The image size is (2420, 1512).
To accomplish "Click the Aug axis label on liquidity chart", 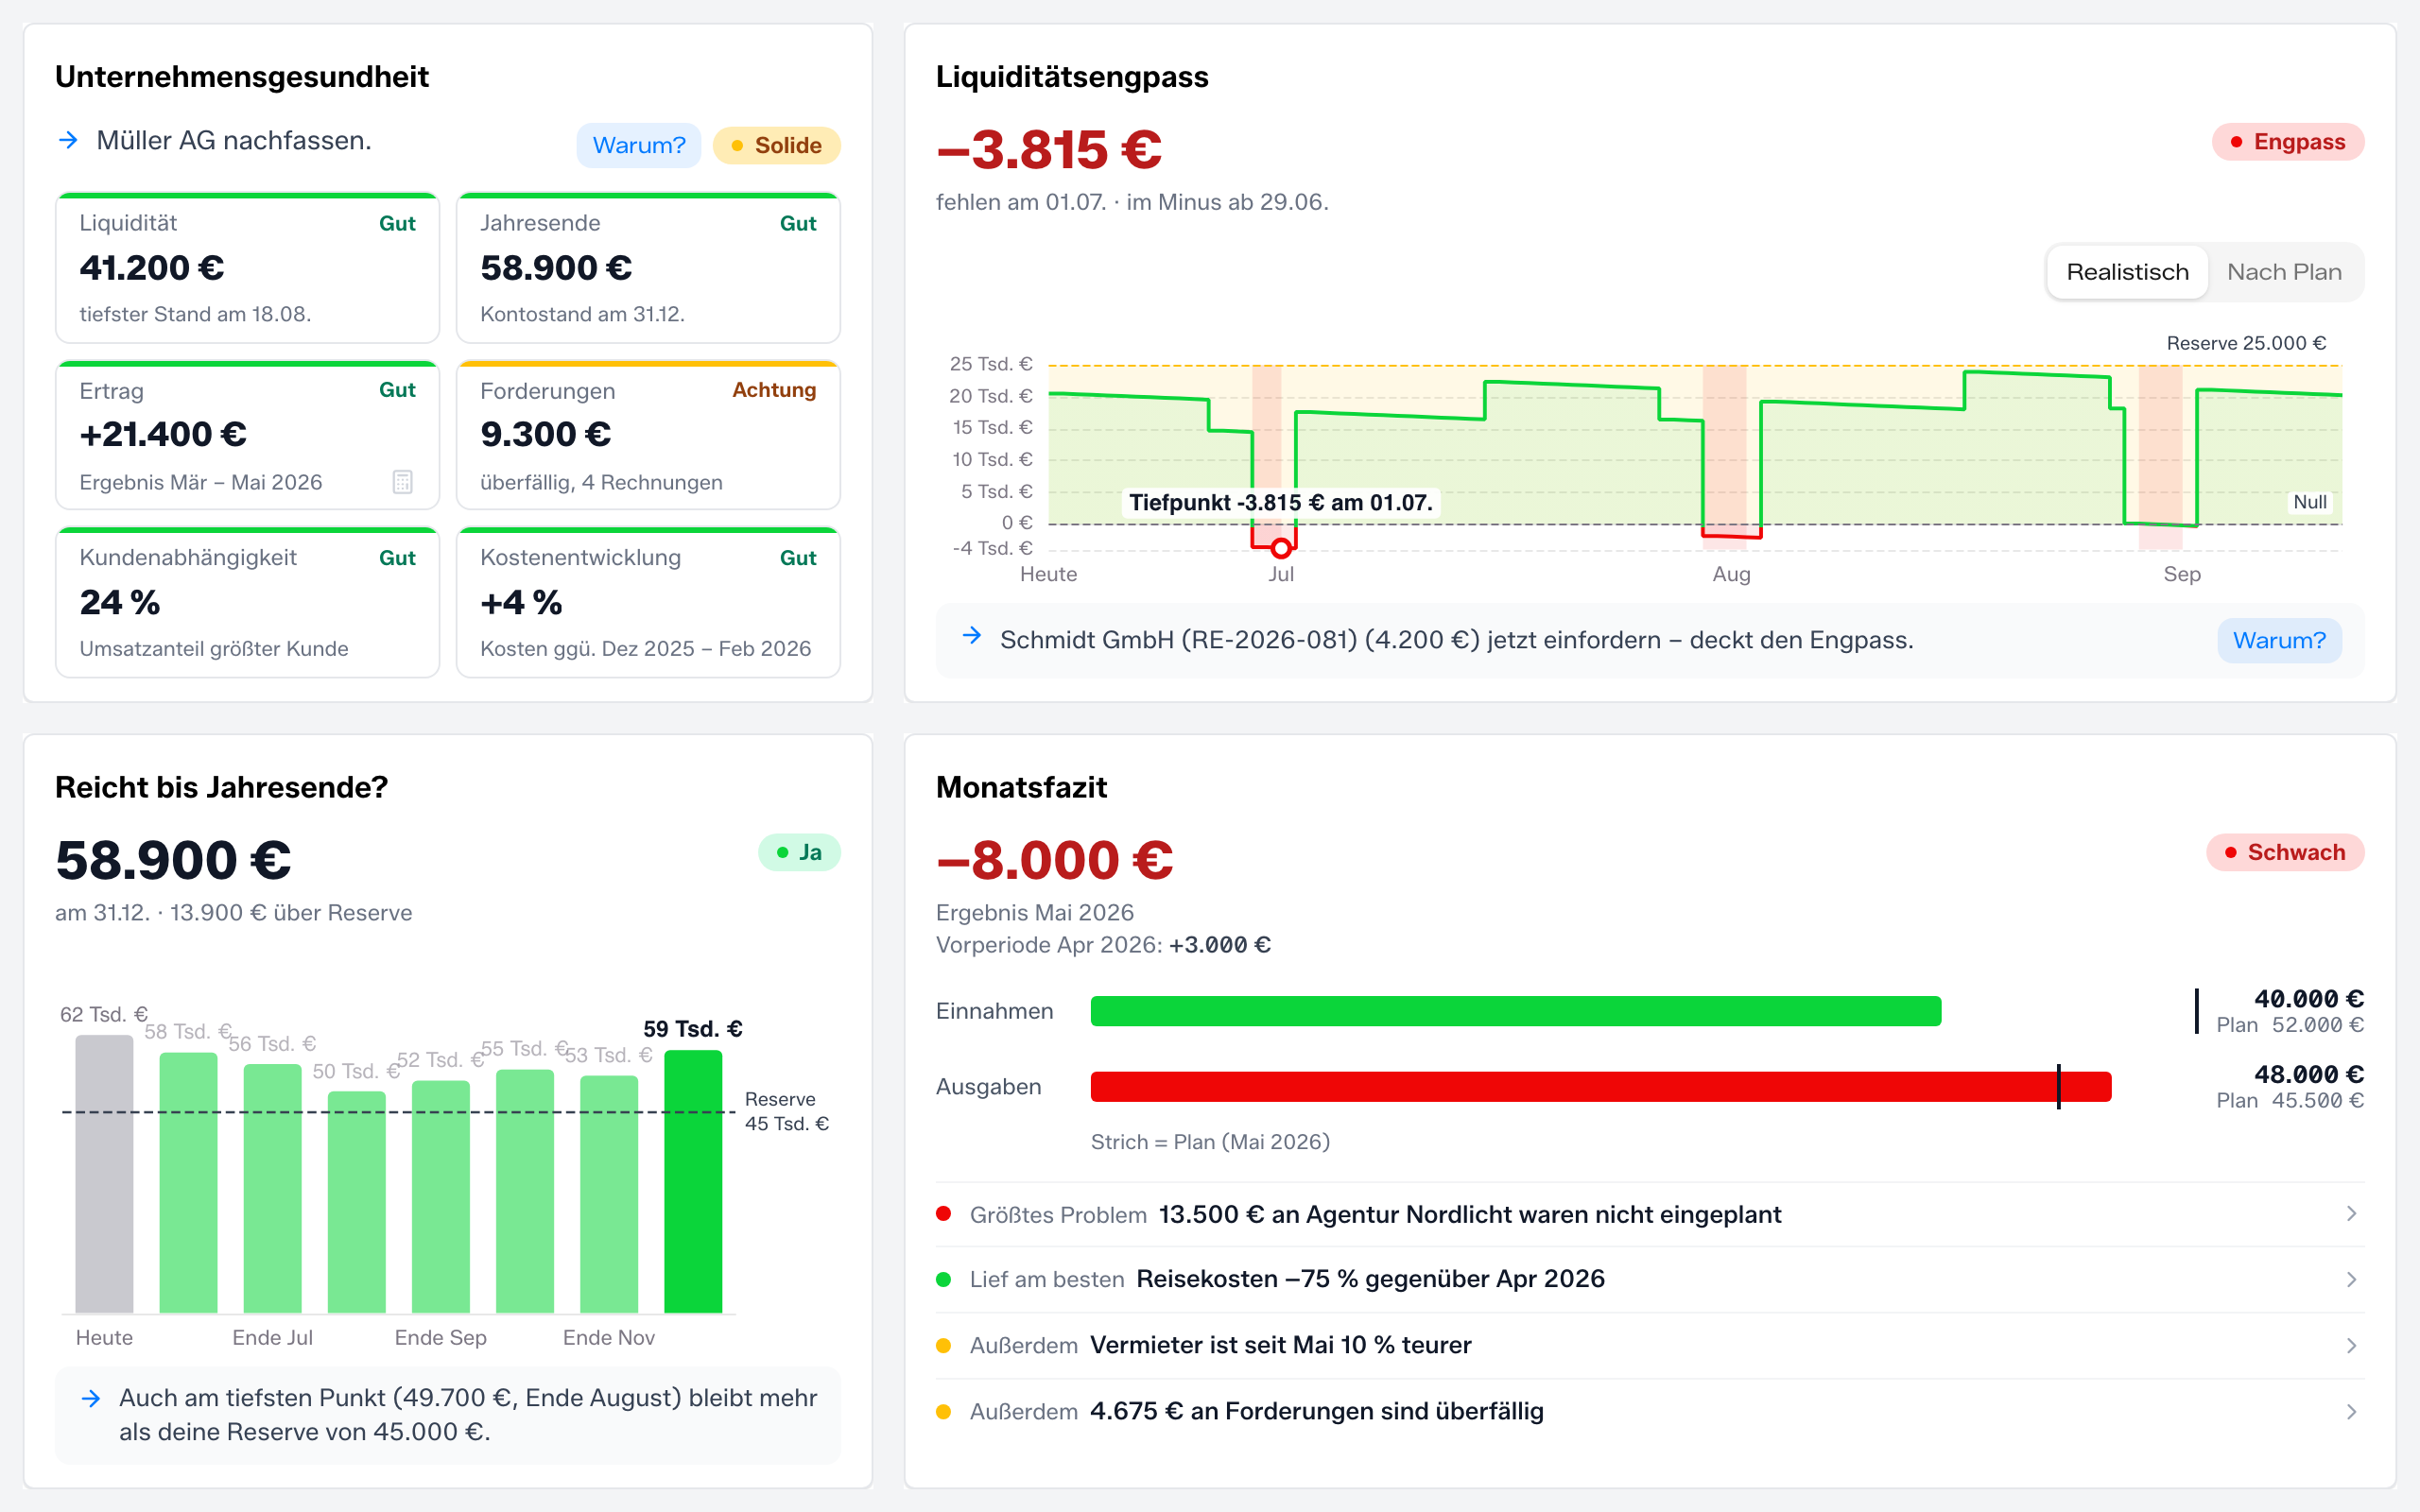I will click(x=1731, y=574).
